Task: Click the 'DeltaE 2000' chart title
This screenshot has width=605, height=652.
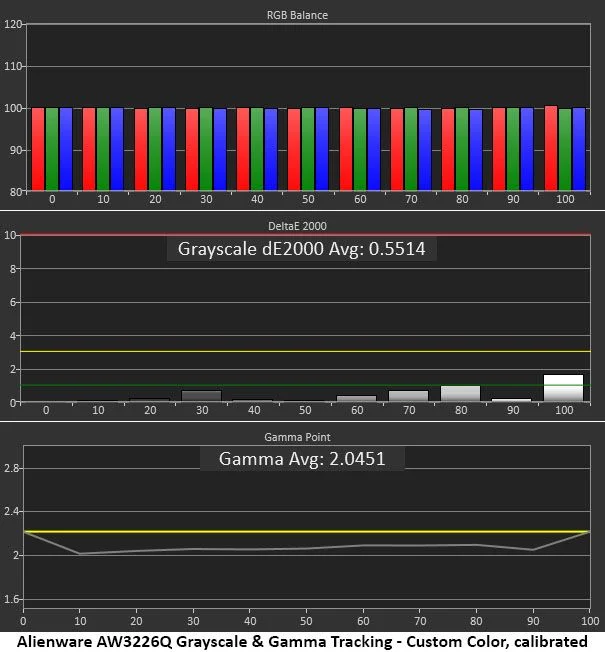Action: tap(297, 226)
